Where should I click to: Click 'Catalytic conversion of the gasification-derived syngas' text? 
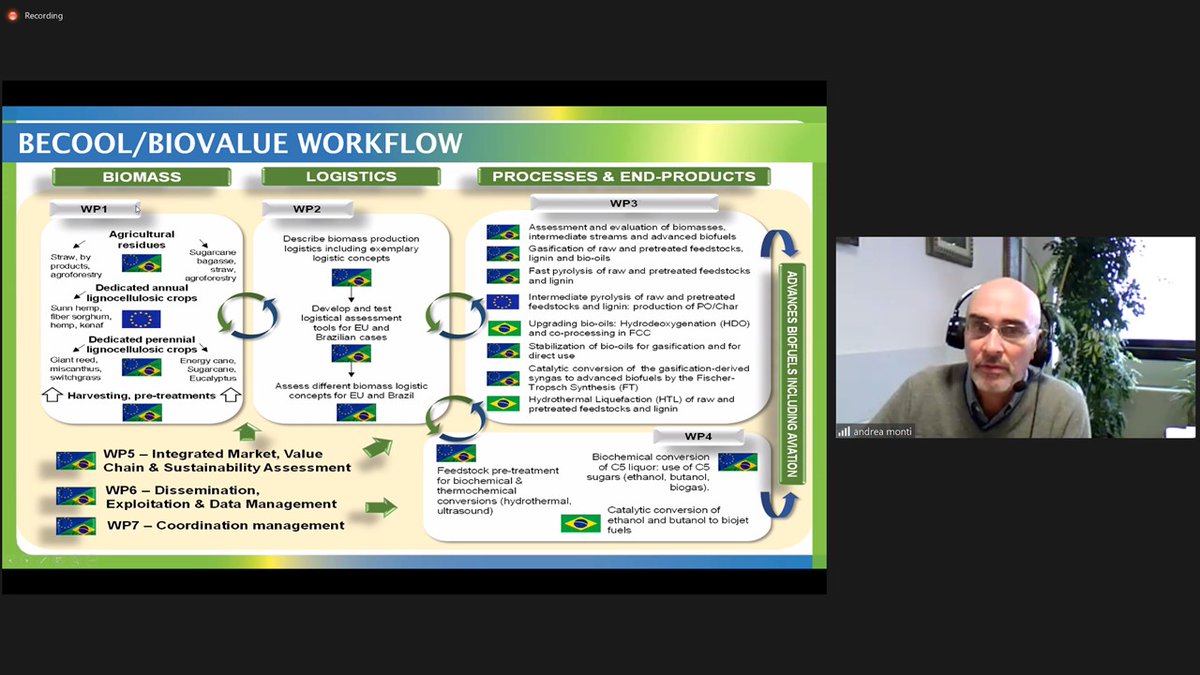(x=639, y=378)
